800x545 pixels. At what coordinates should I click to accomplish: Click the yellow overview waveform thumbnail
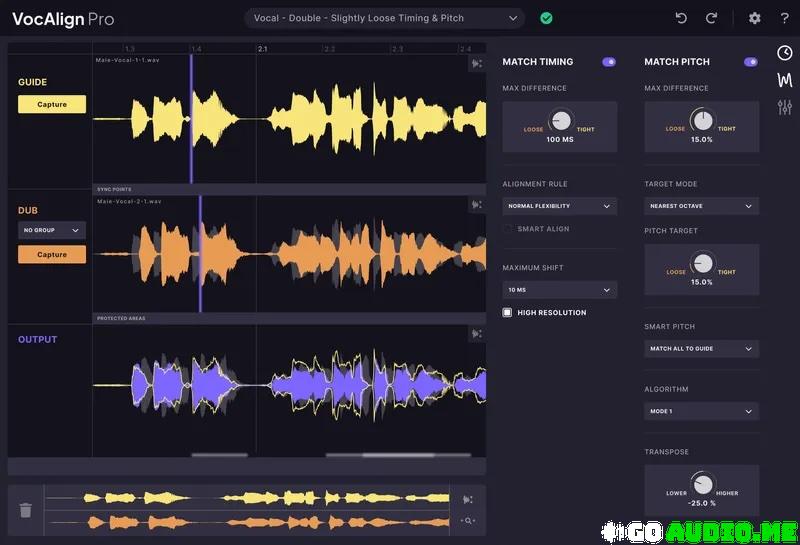[x=247, y=498]
